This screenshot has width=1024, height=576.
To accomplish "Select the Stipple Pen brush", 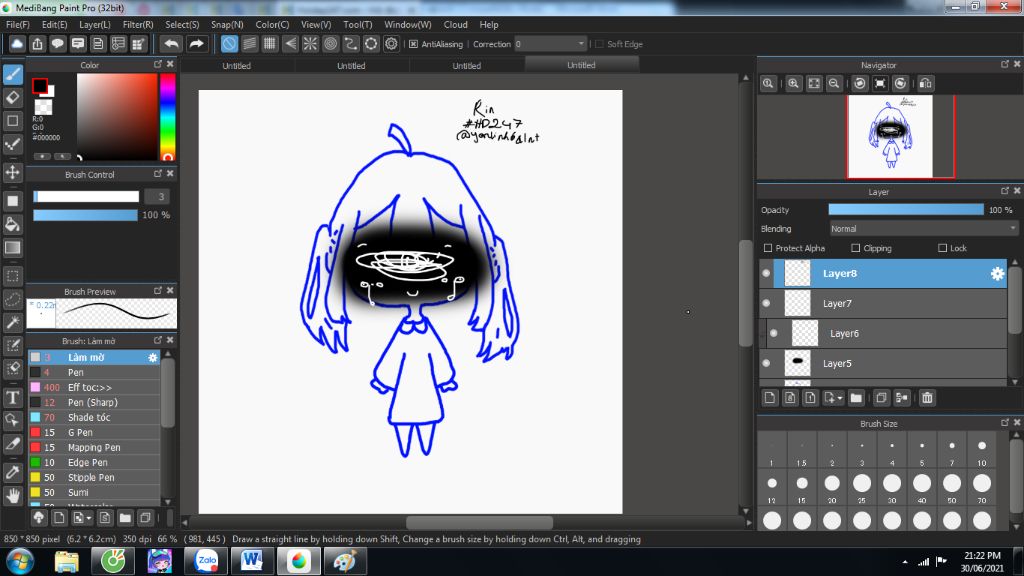I will pos(94,477).
